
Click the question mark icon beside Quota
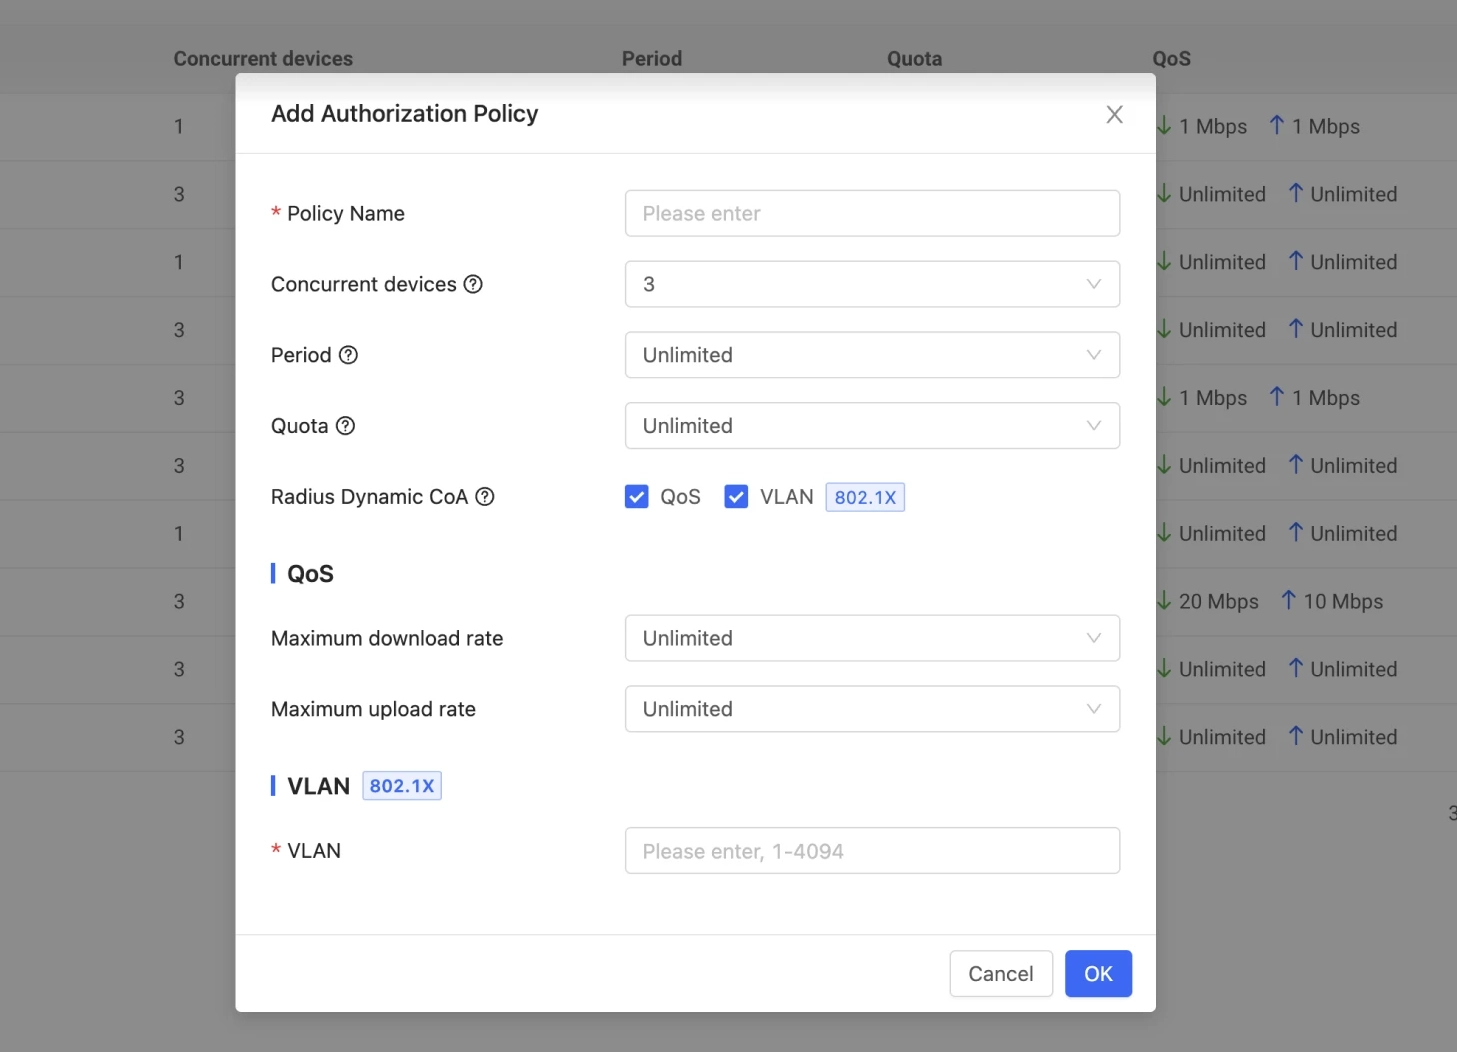coord(345,426)
